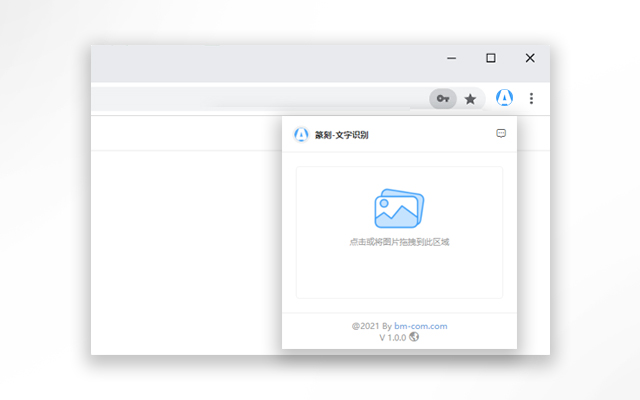Image resolution: width=640 pixels, height=400 pixels.
Task: Bookmark this page with the star icon
Action: point(470,99)
